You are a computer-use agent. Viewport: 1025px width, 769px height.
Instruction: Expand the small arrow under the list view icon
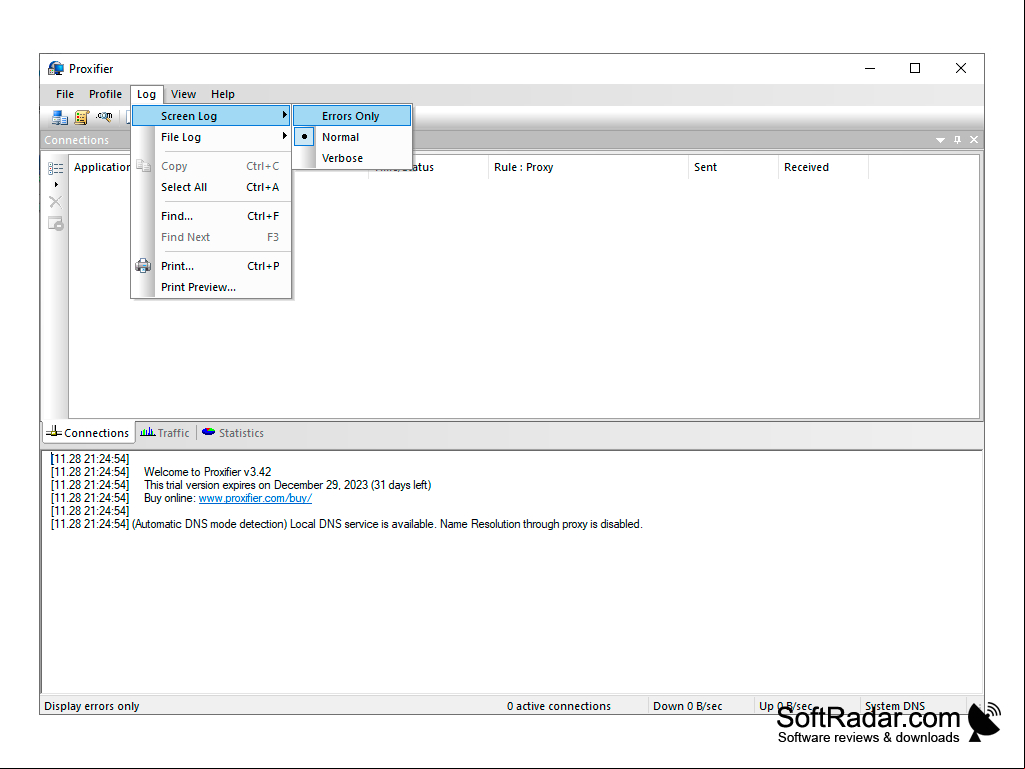point(56,185)
